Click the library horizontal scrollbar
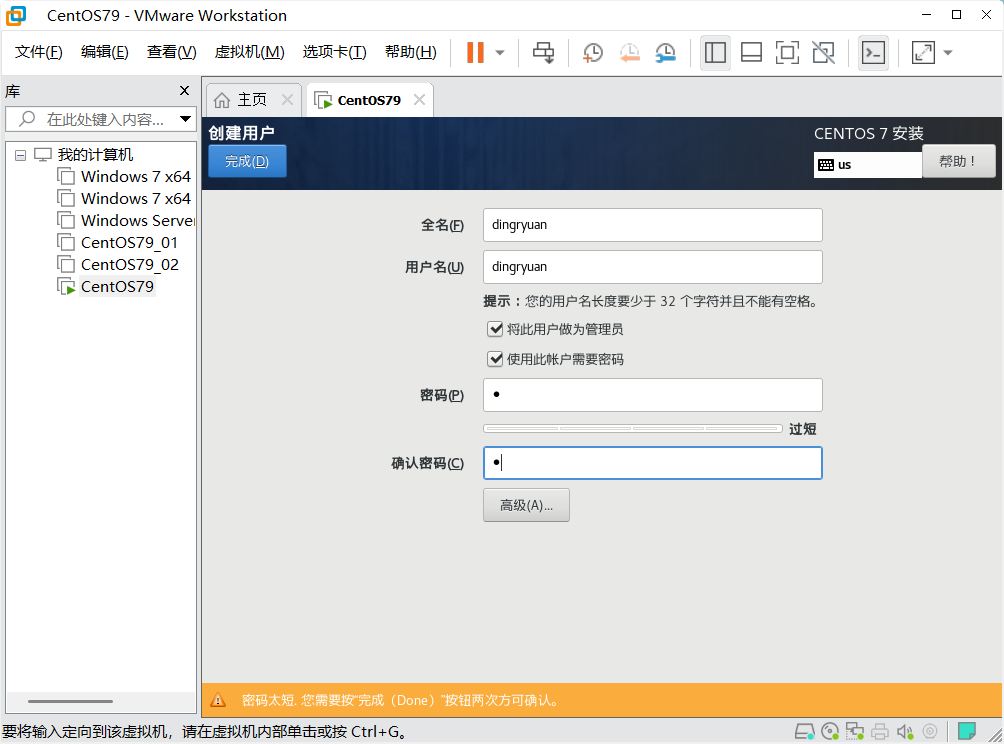 [70, 701]
